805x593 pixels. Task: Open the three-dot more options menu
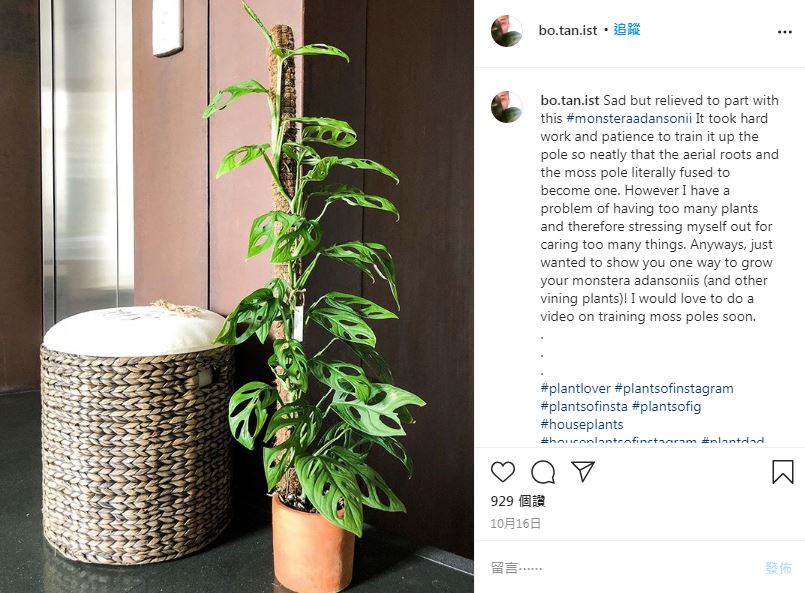pos(784,32)
